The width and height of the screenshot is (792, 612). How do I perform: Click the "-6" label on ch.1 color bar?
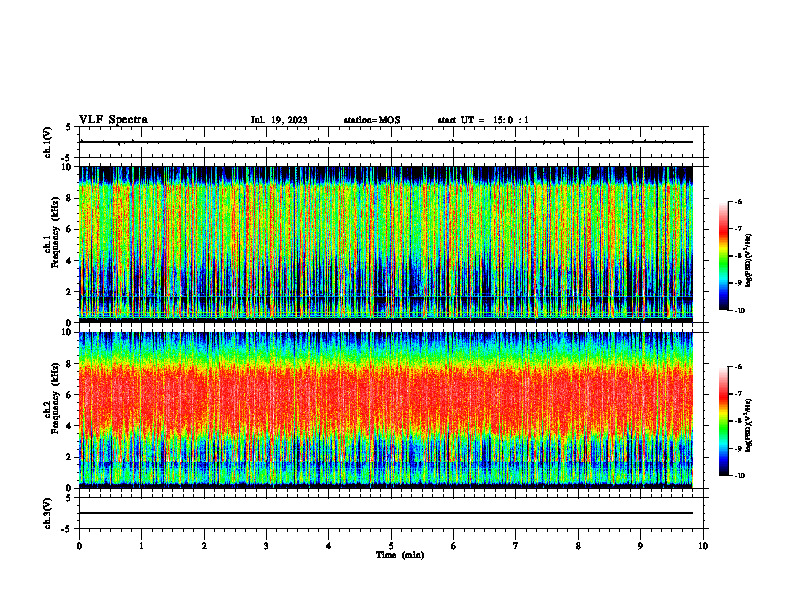click(x=739, y=201)
